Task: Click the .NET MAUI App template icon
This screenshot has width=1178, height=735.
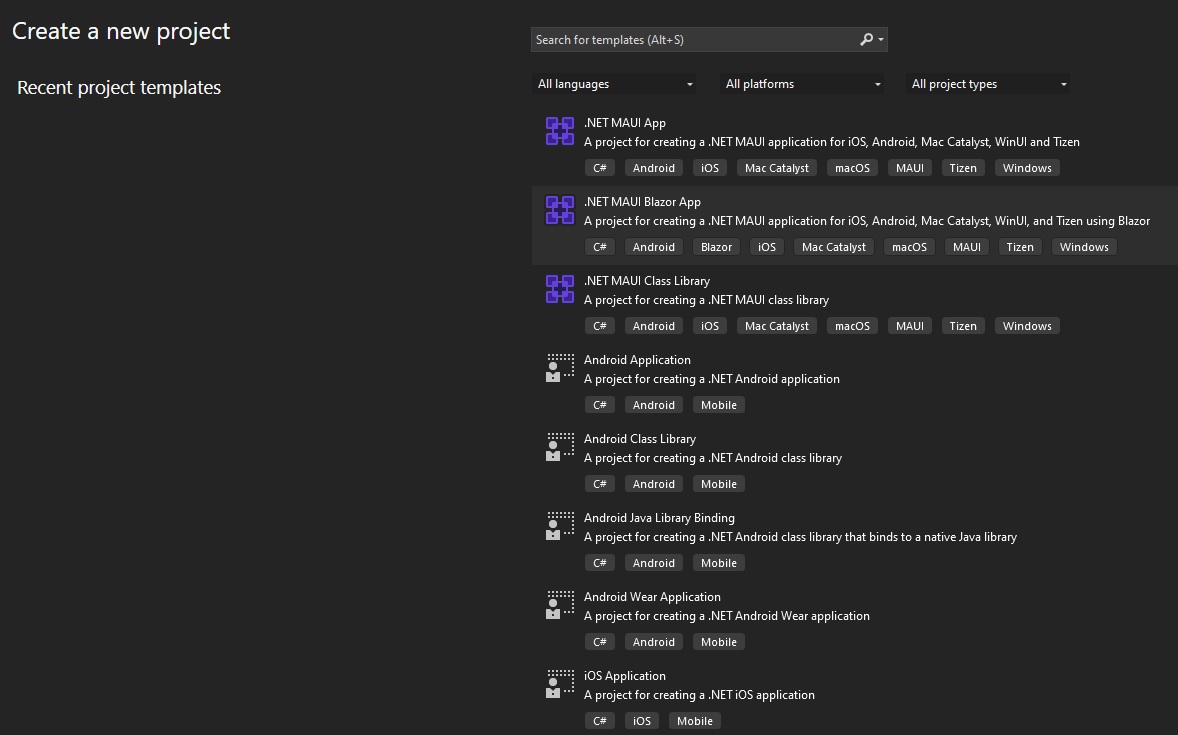Action: coord(560,131)
